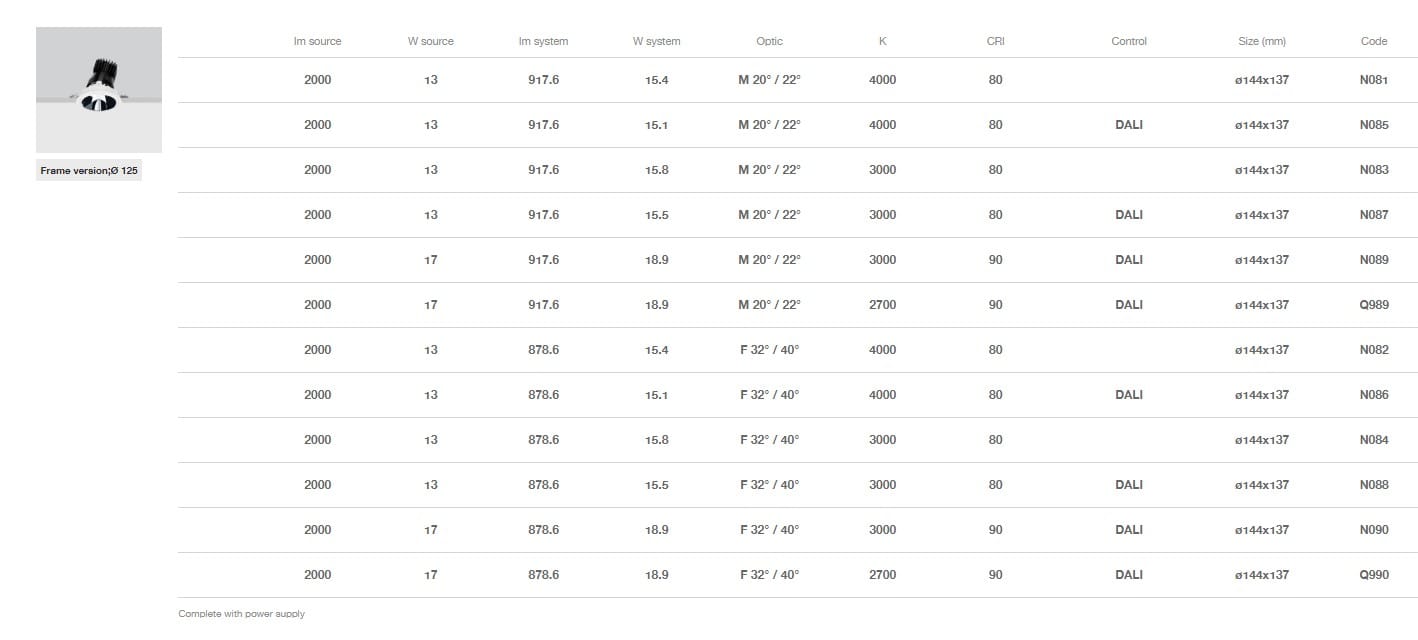Click the Optic column header
1418x640 pixels.
click(x=769, y=42)
